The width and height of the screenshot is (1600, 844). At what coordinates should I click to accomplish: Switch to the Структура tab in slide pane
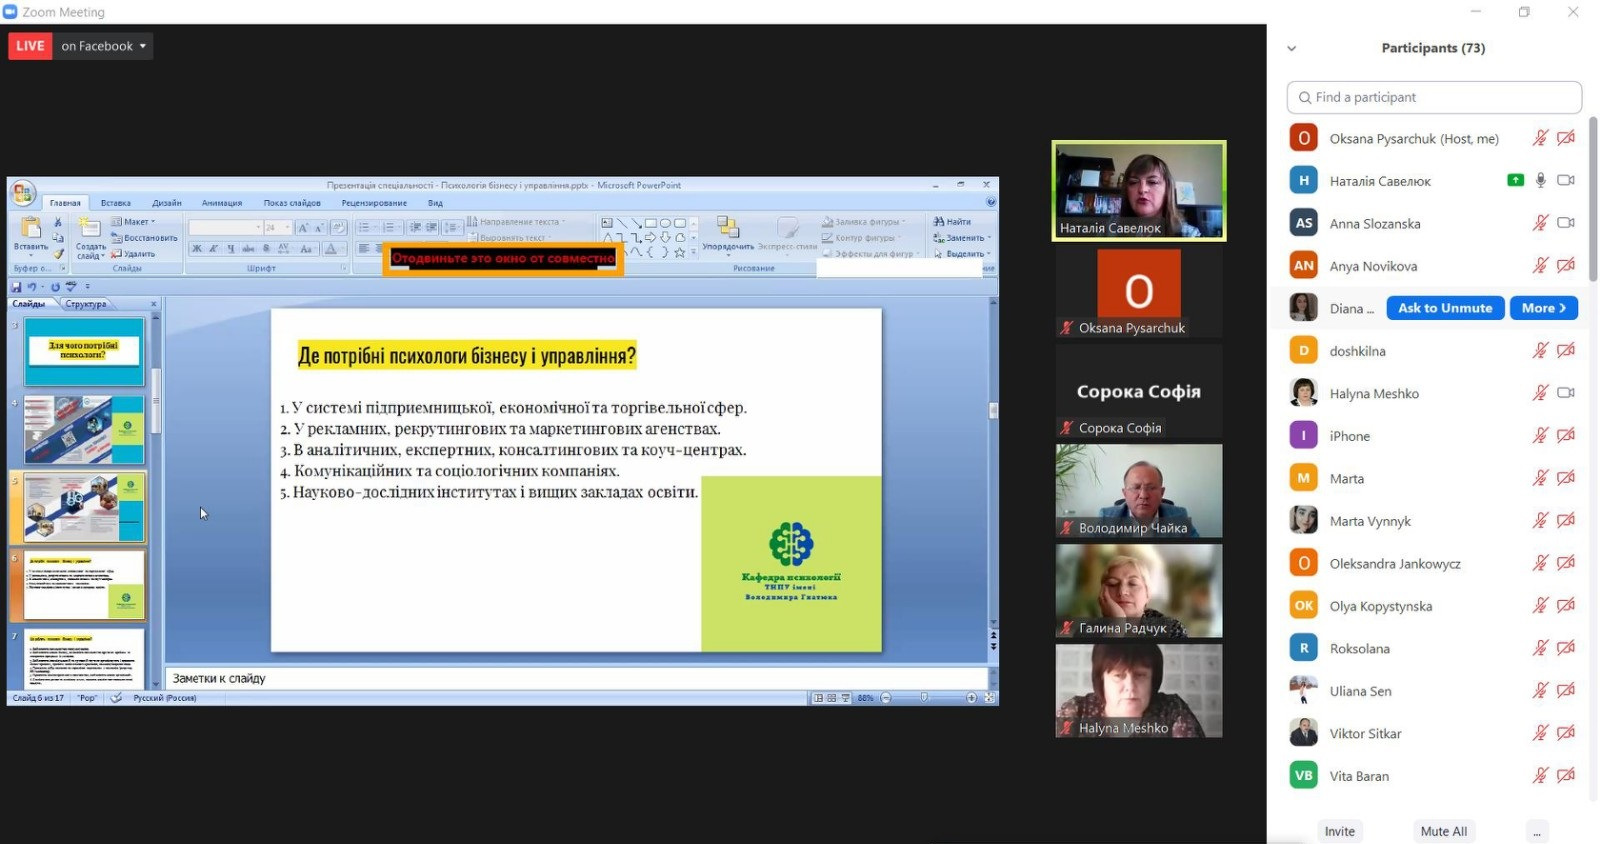coord(86,304)
